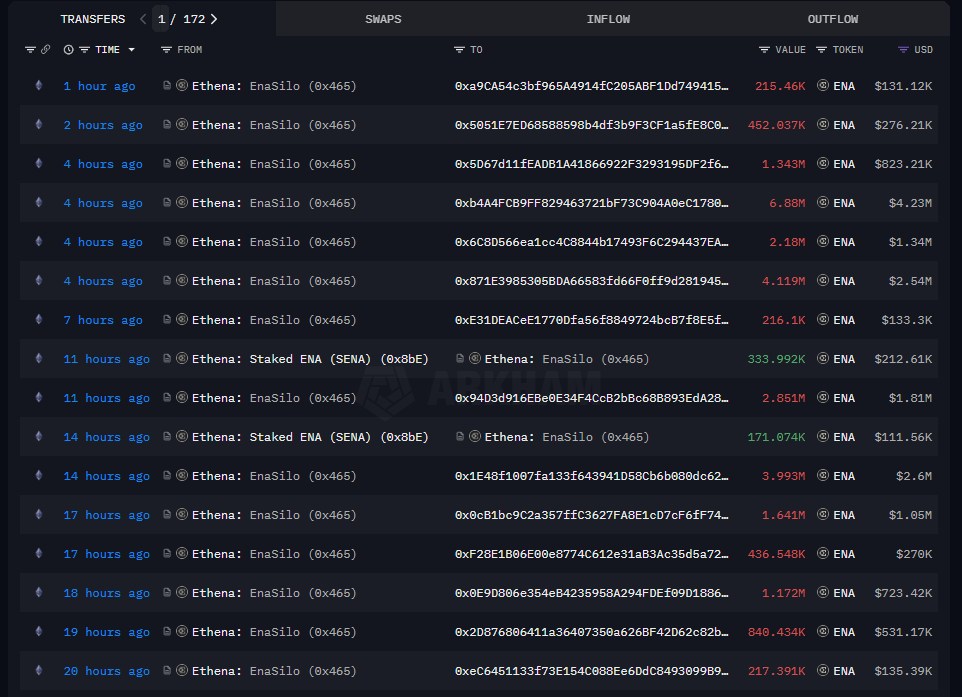This screenshot has width=962, height=697.
Task: Click the Ethereum icon on the first row
Action: pyautogui.click(x=39, y=86)
